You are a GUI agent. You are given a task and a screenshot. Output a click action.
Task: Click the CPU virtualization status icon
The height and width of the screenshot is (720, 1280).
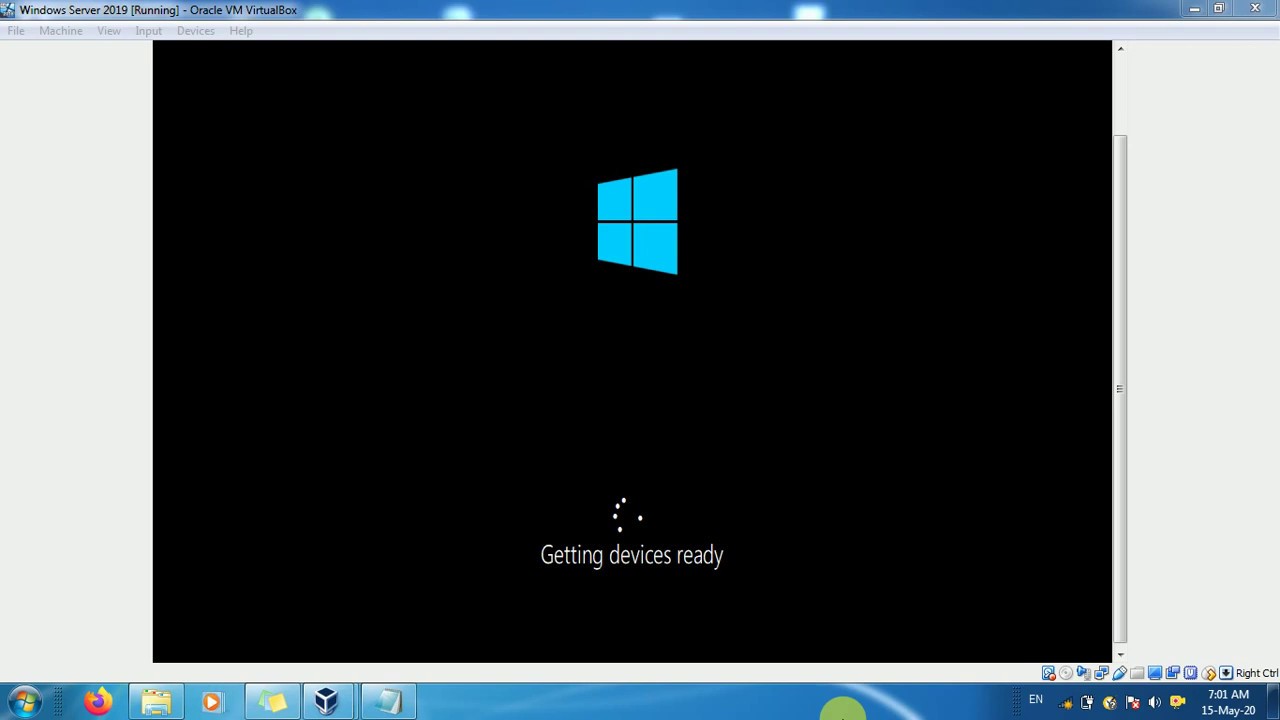point(1190,673)
